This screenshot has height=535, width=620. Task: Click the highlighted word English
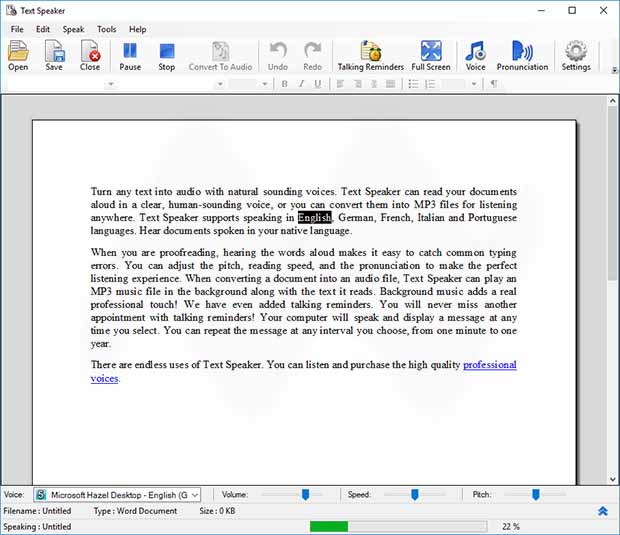(x=314, y=217)
